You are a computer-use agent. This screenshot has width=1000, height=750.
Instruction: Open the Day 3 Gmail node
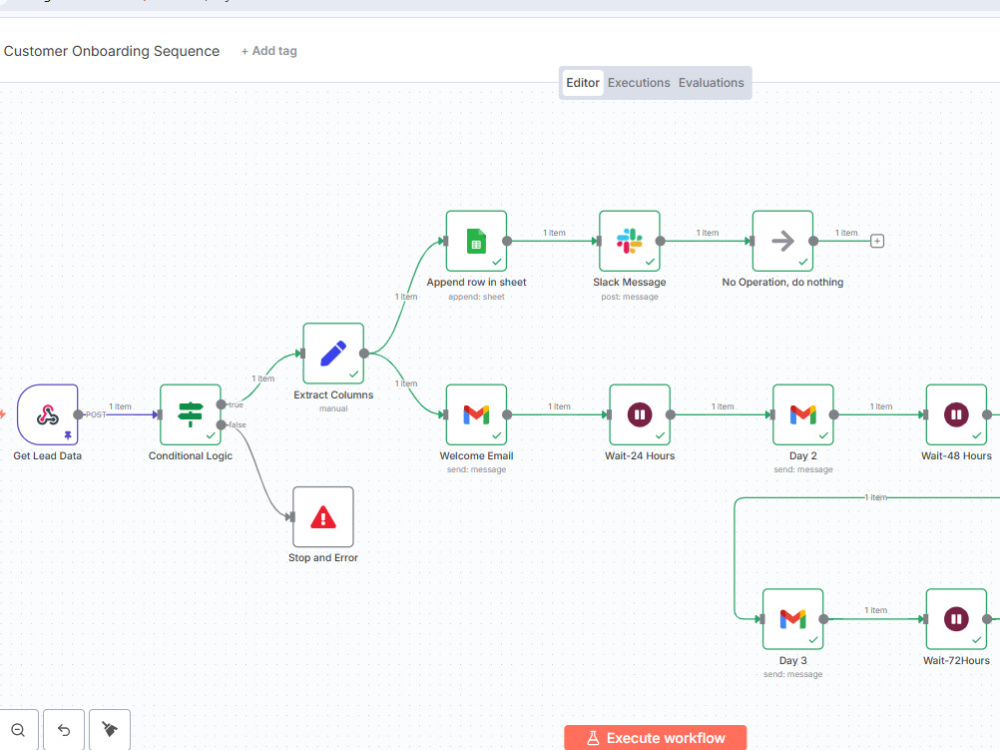tap(793, 619)
